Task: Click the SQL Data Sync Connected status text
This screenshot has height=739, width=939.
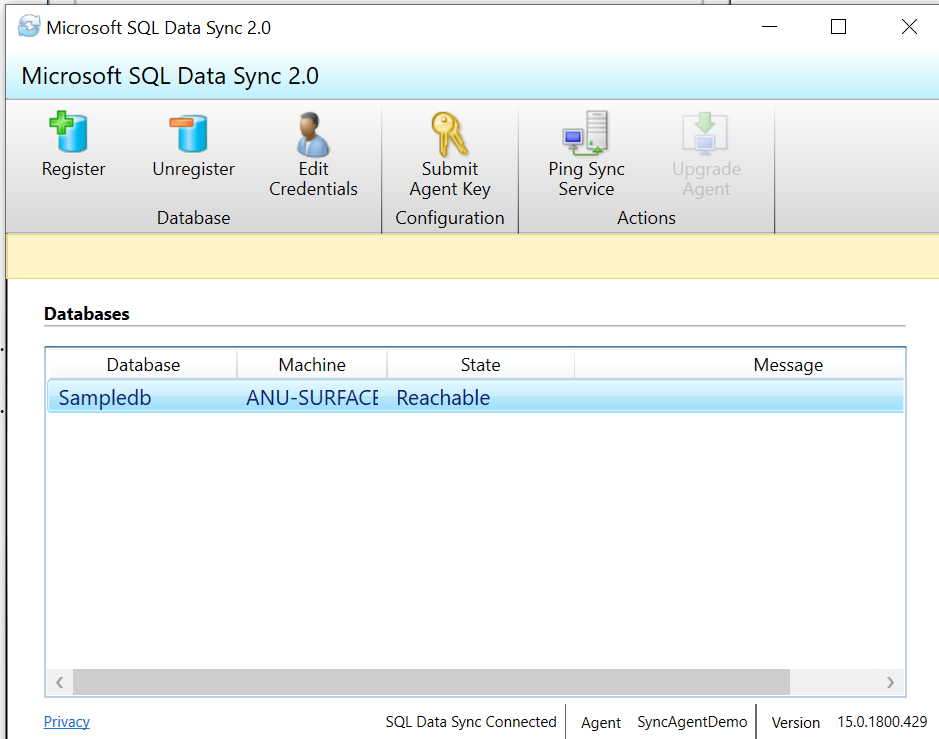Action: tap(471, 721)
